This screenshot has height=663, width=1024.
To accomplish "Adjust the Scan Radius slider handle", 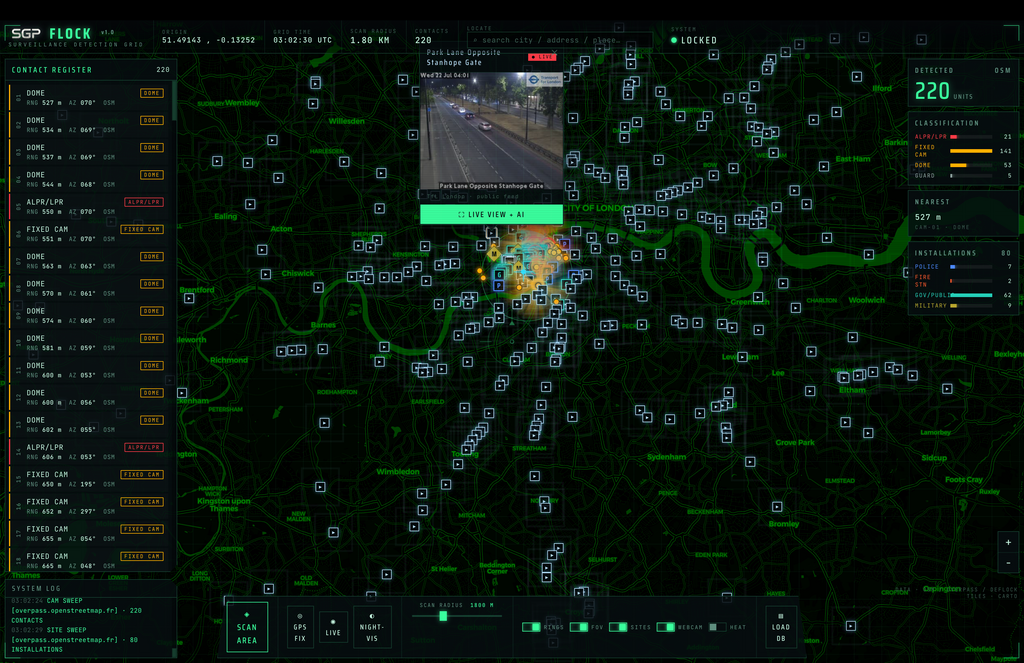I will click(443, 616).
